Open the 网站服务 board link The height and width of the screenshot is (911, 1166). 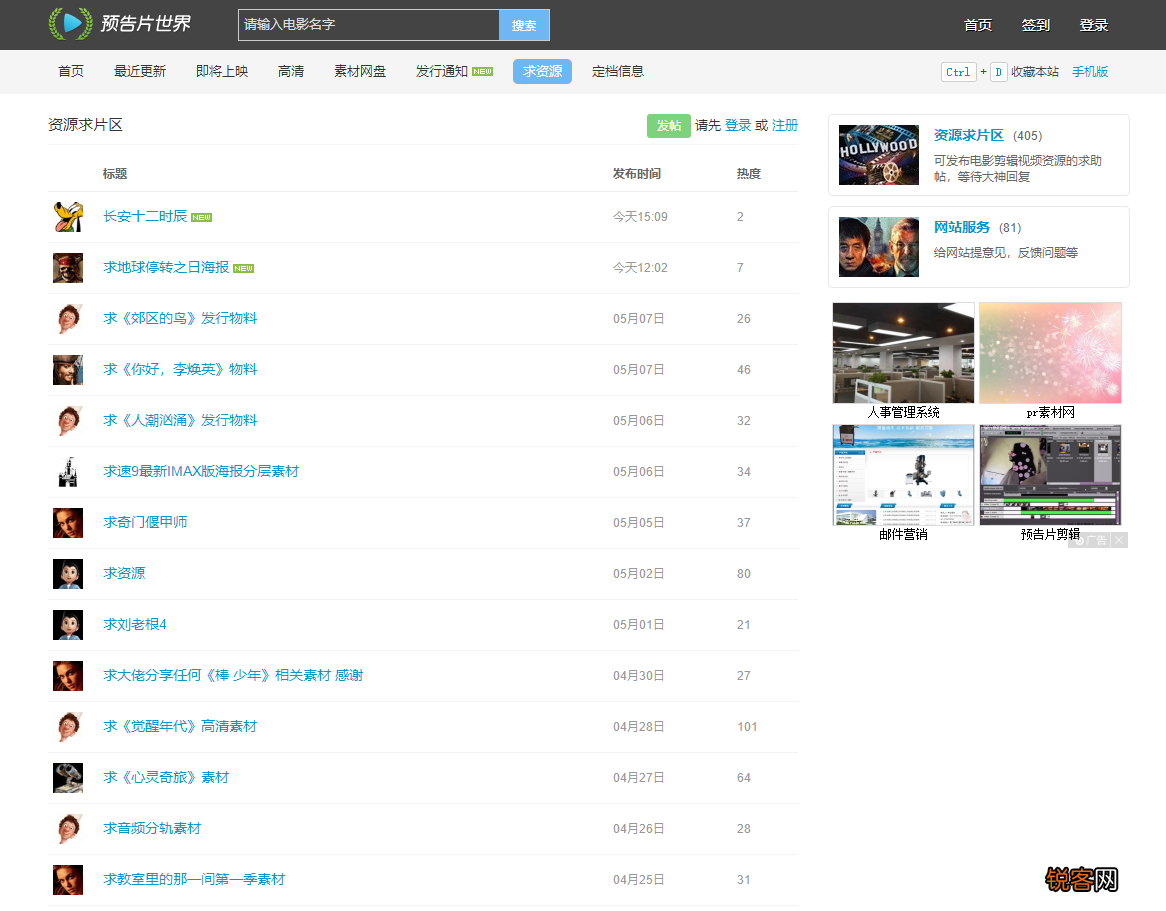coord(962,228)
